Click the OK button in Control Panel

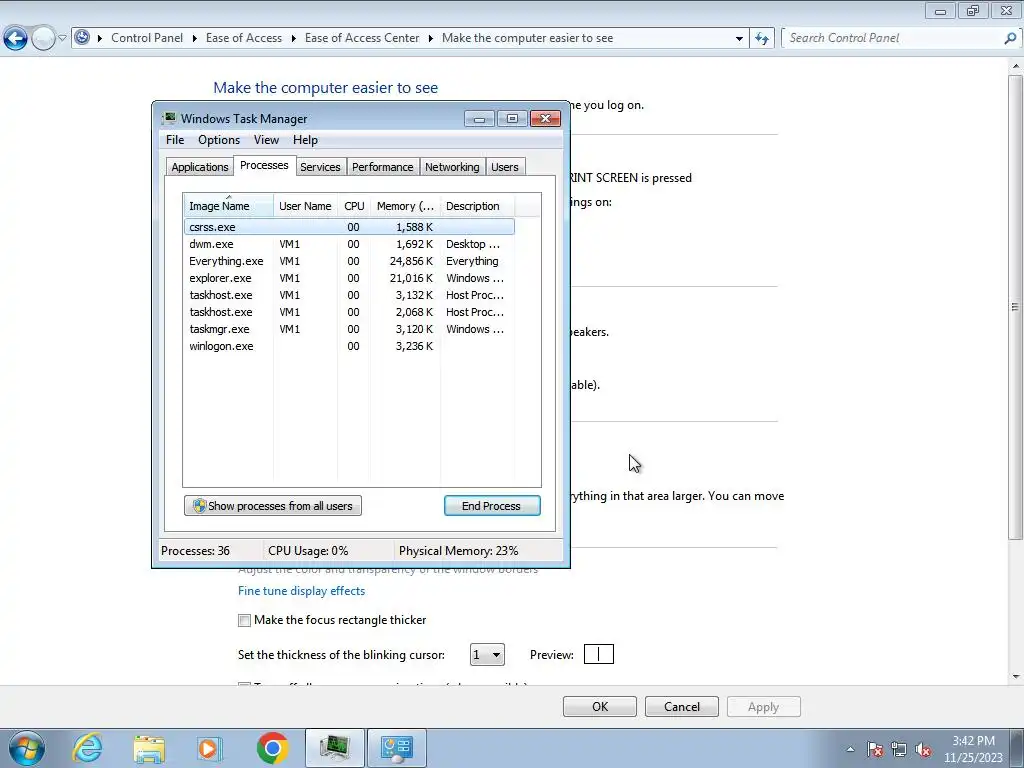600,707
